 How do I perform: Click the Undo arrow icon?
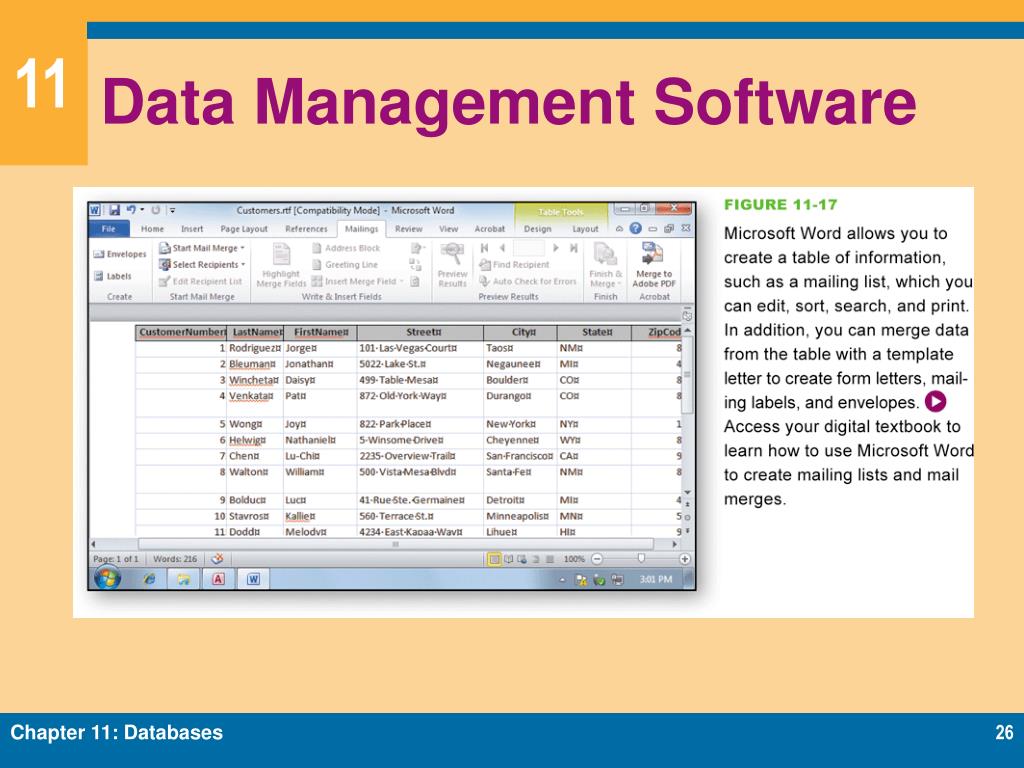[x=131, y=210]
